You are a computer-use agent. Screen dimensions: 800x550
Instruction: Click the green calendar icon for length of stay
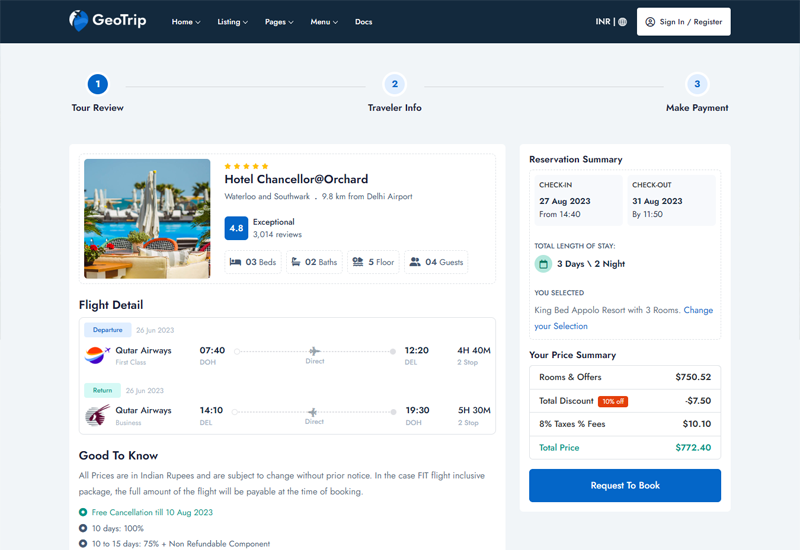(x=543, y=264)
